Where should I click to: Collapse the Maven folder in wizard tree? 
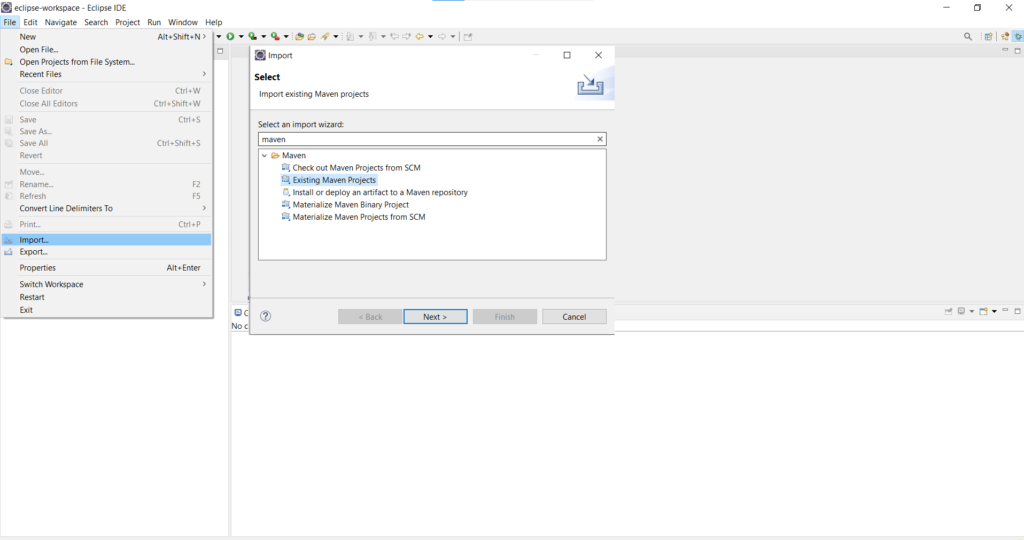[264, 155]
